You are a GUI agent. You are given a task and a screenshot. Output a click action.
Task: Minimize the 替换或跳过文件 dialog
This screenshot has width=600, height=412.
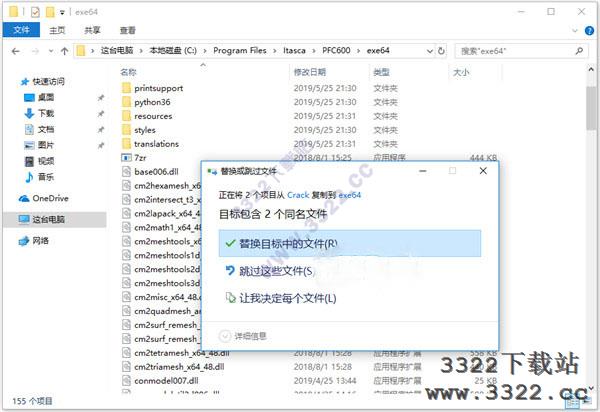[x=423, y=171]
